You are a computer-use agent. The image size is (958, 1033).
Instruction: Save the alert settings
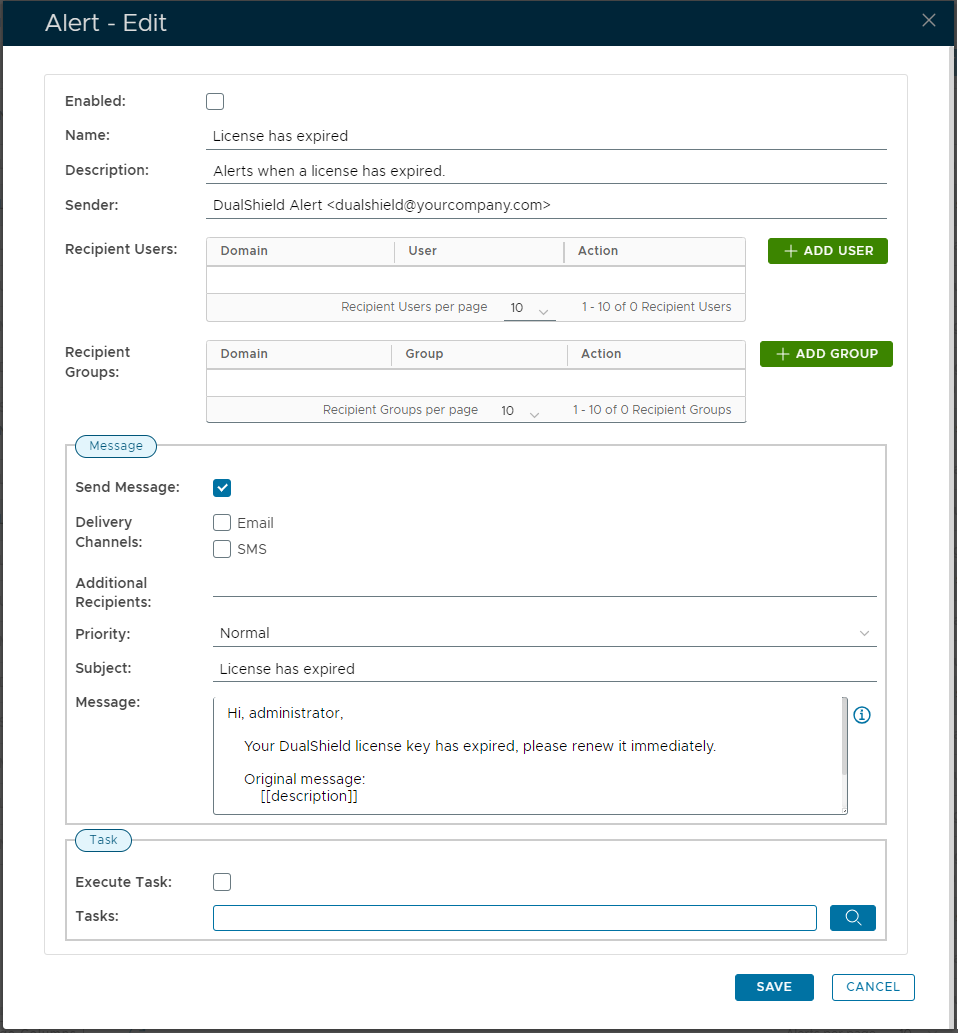(773, 987)
